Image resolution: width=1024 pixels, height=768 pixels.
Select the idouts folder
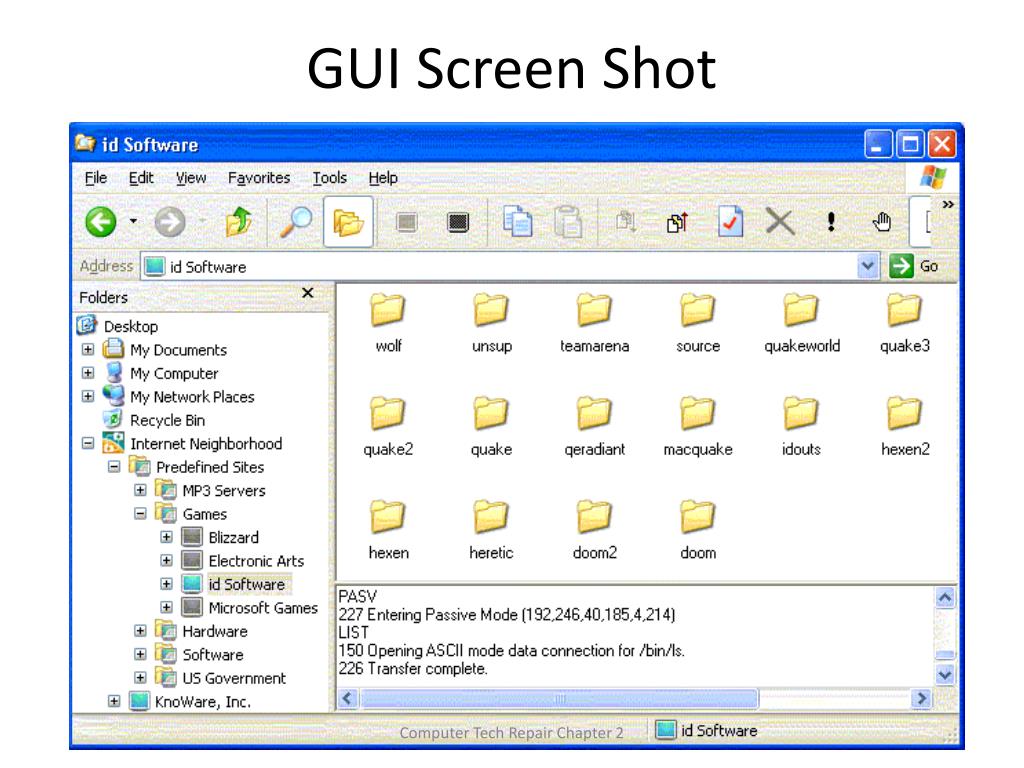click(x=801, y=426)
